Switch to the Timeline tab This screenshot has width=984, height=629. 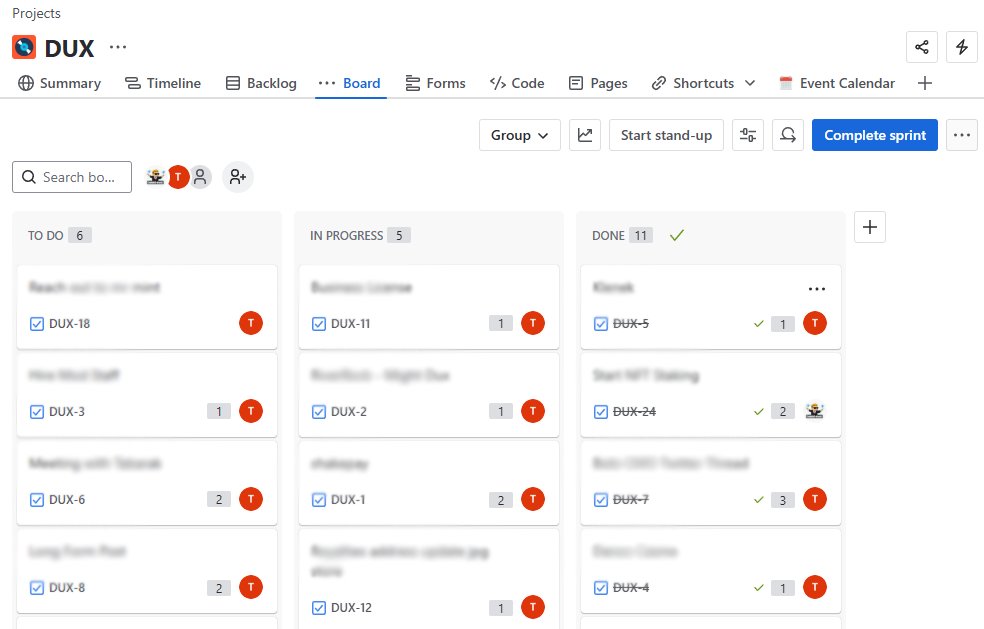[163, 83]
